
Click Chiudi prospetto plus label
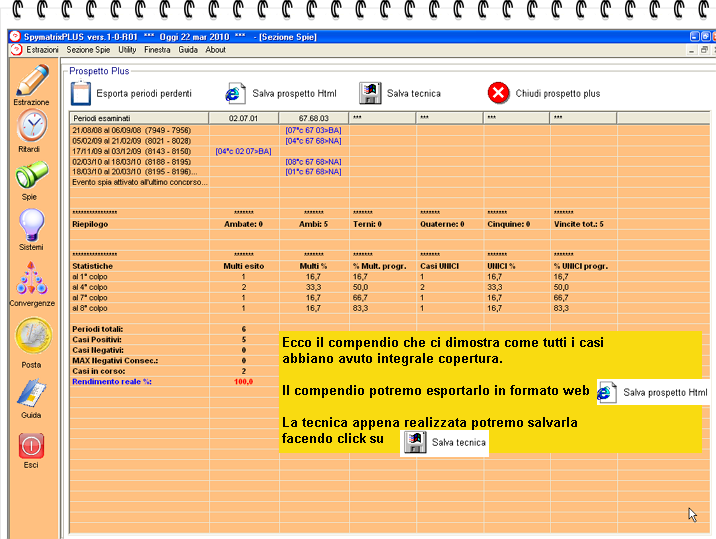coord(558,93)
